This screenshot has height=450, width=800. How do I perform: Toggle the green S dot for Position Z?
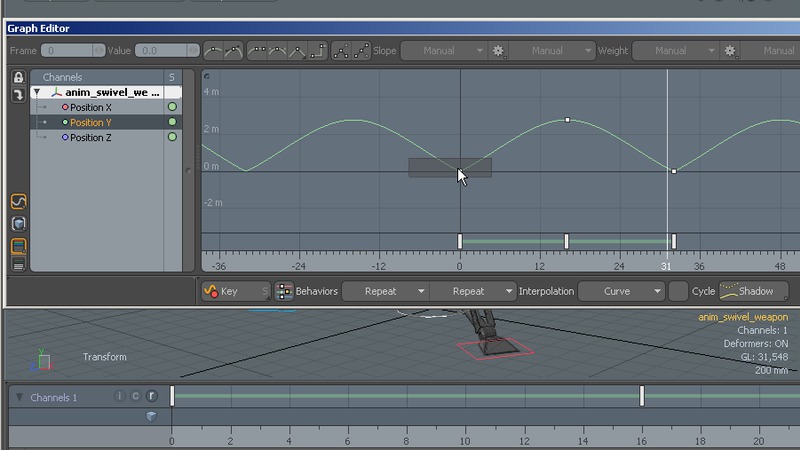pyautogui.click(x=172, y=137)
